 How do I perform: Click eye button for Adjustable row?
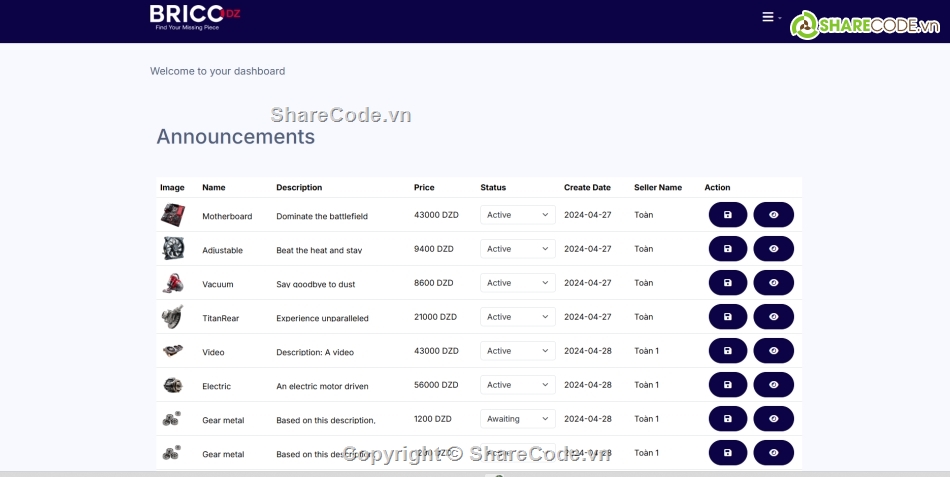coord(773,249)
